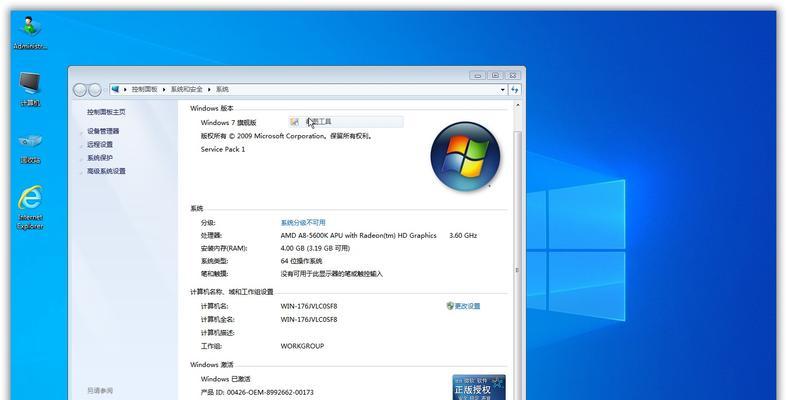
Task: Click the scrollbar up arrow
Action: pyautogui.click(x=517, y=106)
